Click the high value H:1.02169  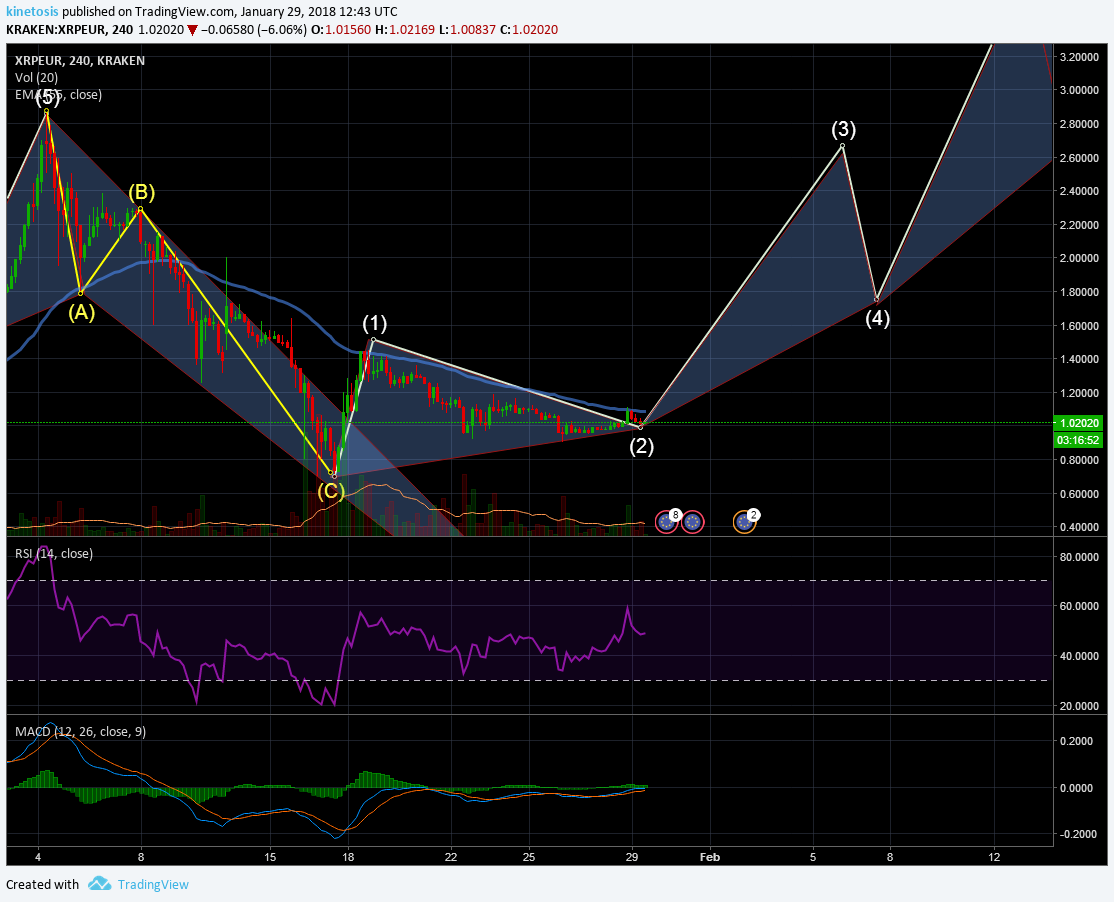(404, 30)
